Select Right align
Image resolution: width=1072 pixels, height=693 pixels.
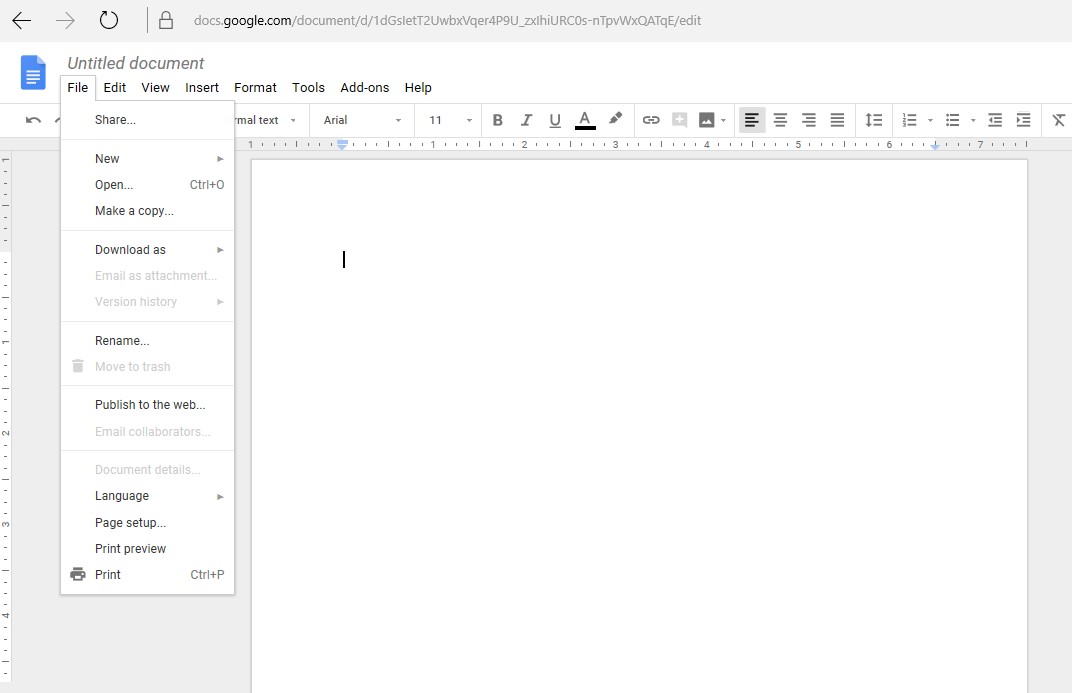pyautogui.click(x=809, y=120)
